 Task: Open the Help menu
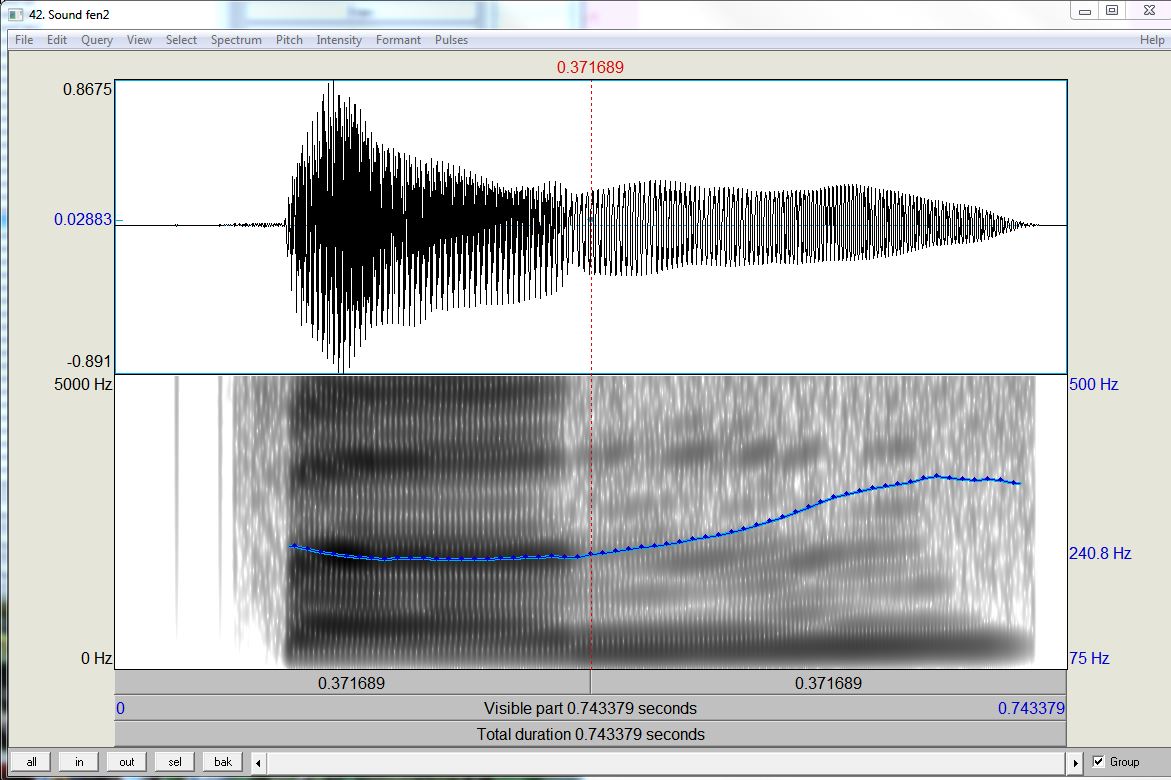tap(1152, 40)
